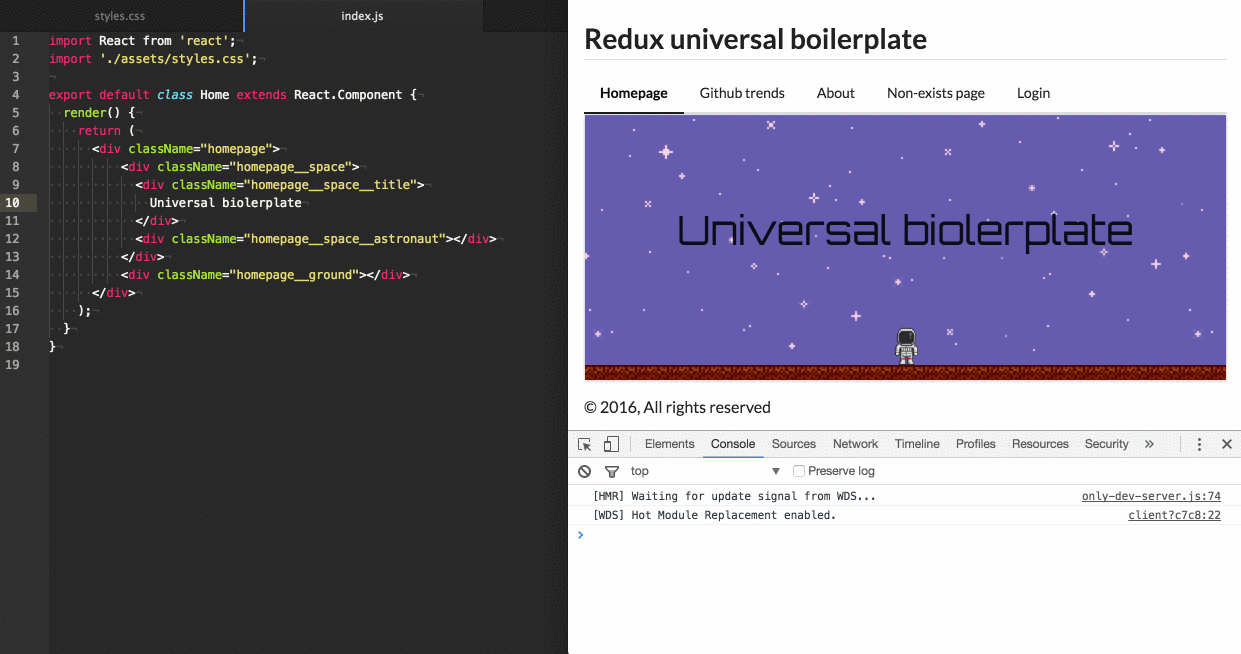Open DevTools three-dot menu
1241x654 pixels.
pyautogui.click(x=1199, y=444)
